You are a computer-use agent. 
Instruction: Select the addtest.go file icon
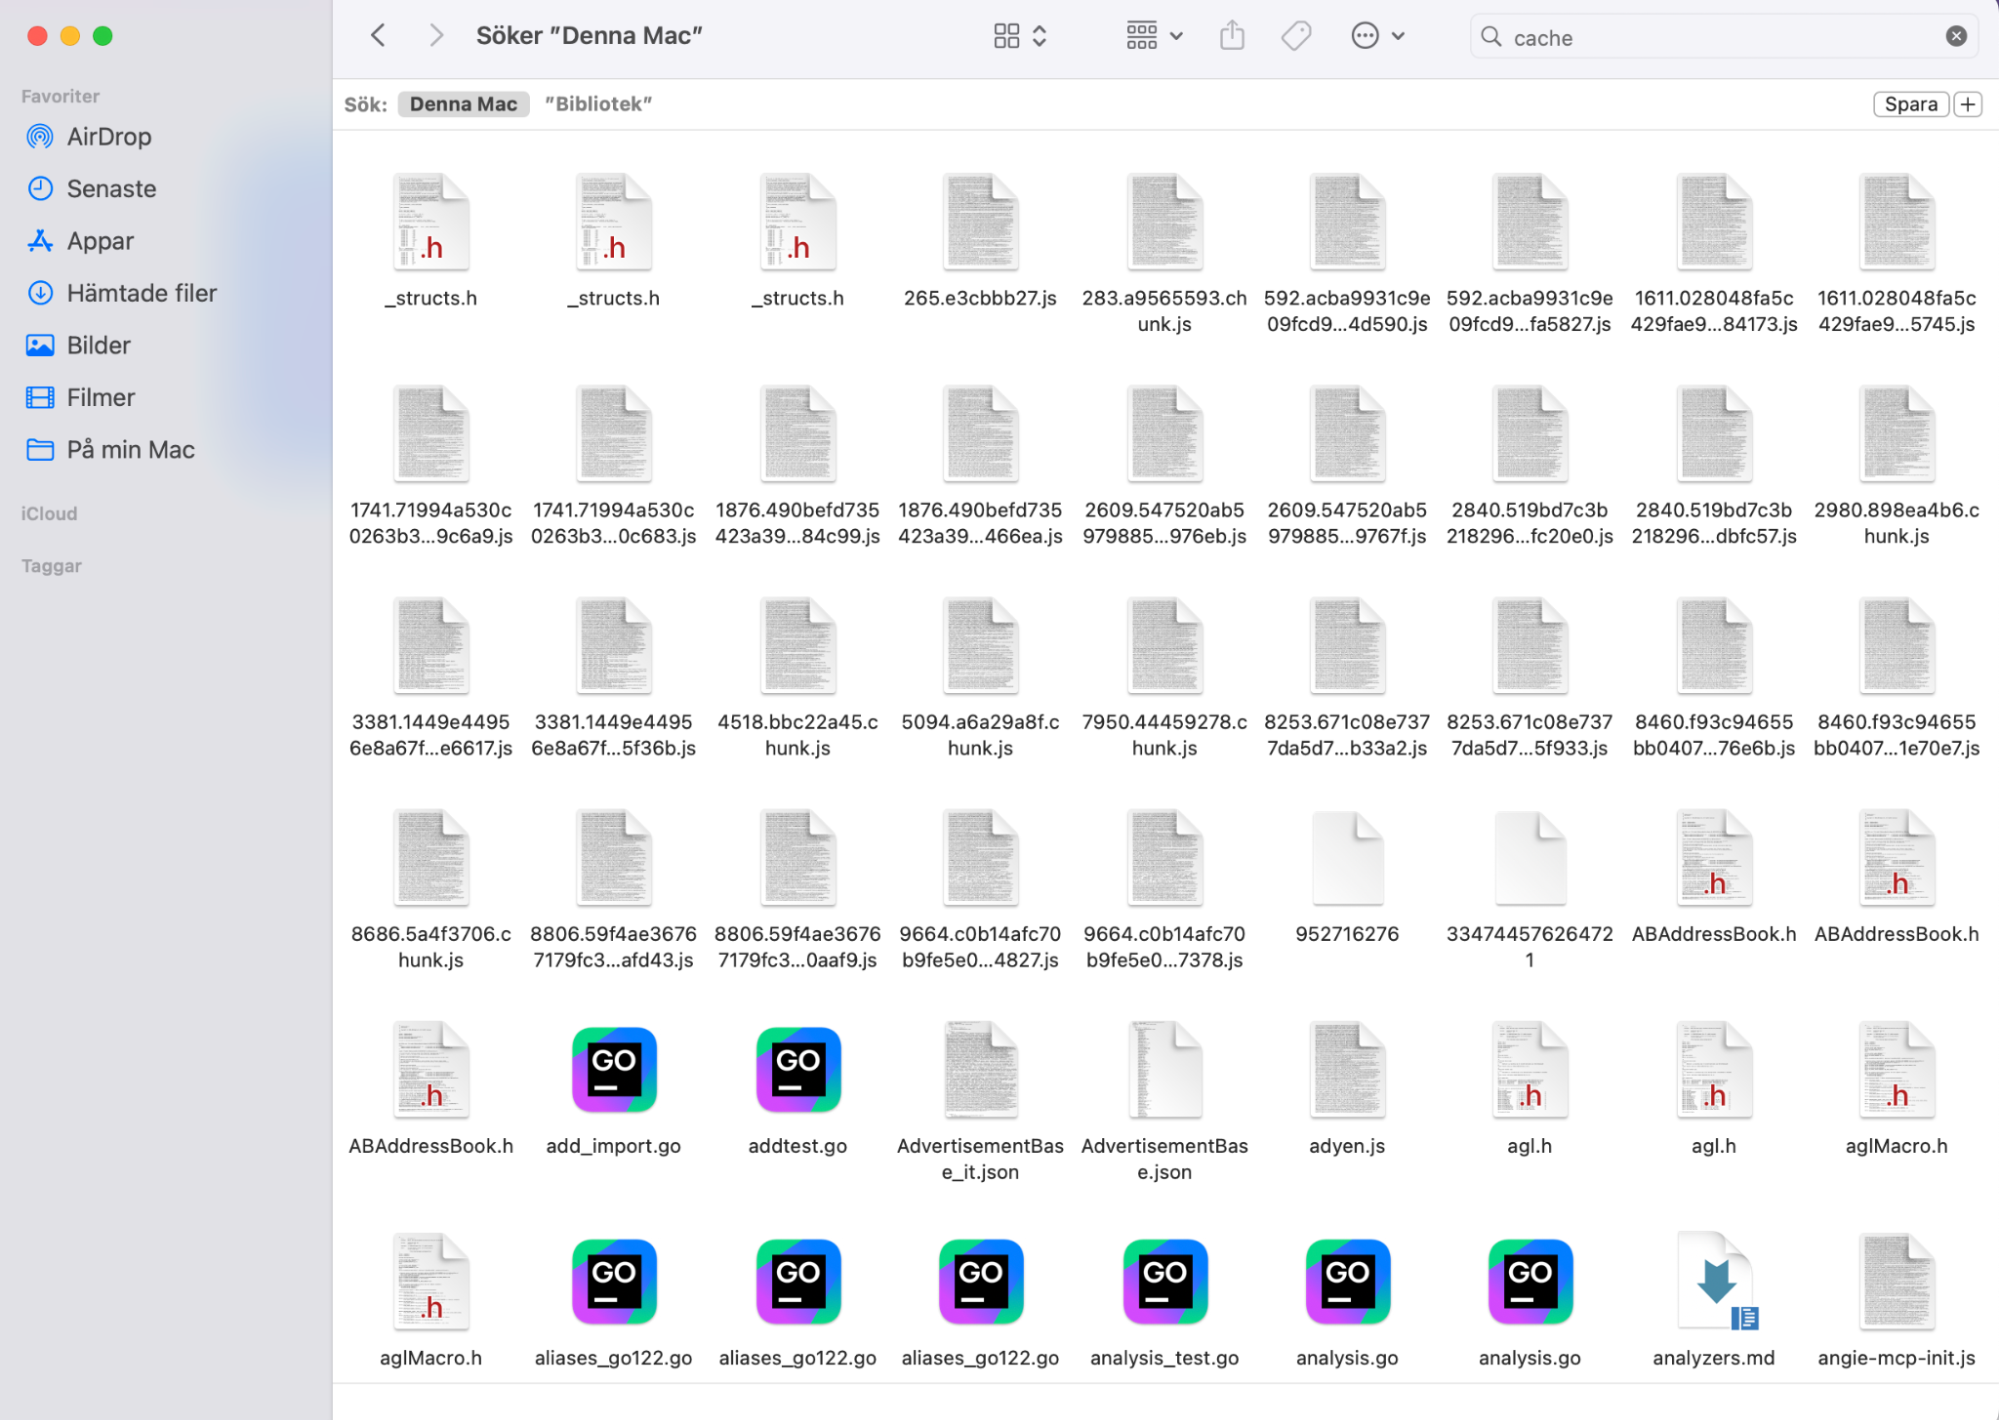click(x=798, y=1070)
